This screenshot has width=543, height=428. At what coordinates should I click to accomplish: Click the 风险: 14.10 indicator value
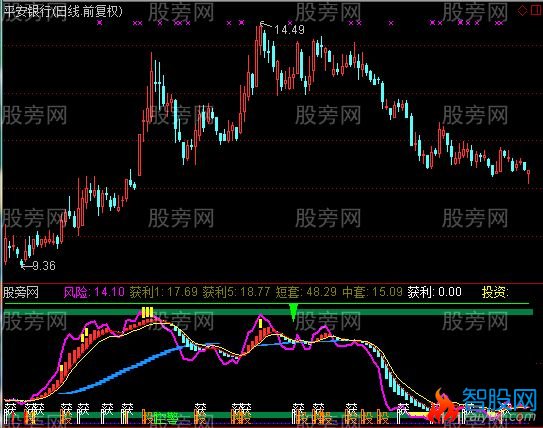[x=94, y=292]
